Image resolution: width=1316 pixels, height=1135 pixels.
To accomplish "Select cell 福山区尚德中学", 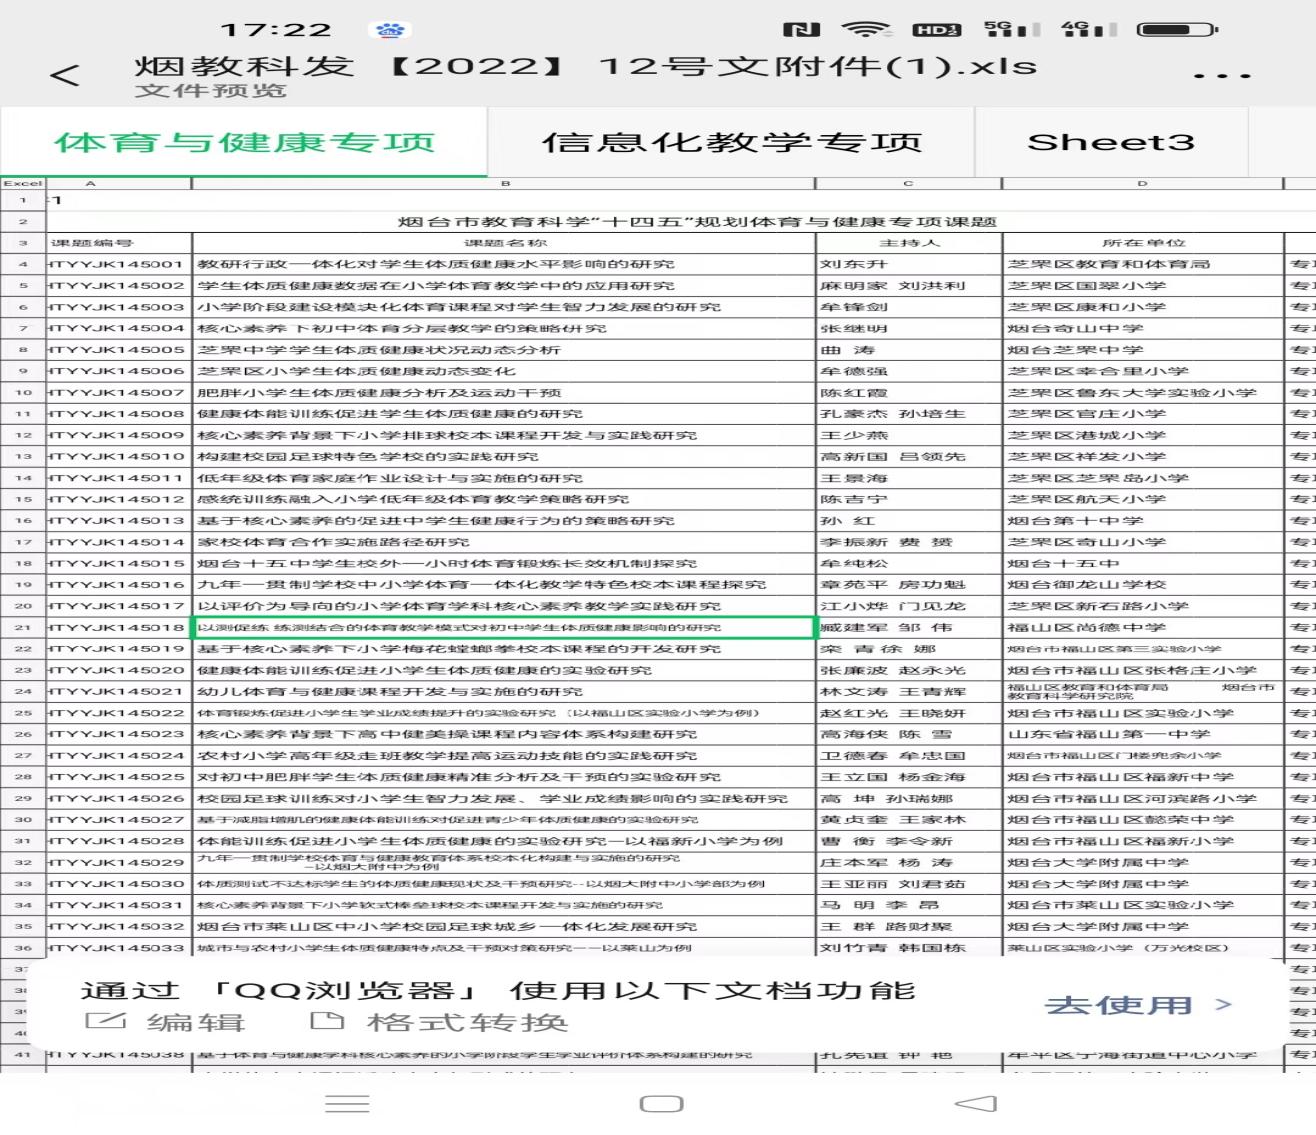I will pyautogui.click(x=1143, y=627).
